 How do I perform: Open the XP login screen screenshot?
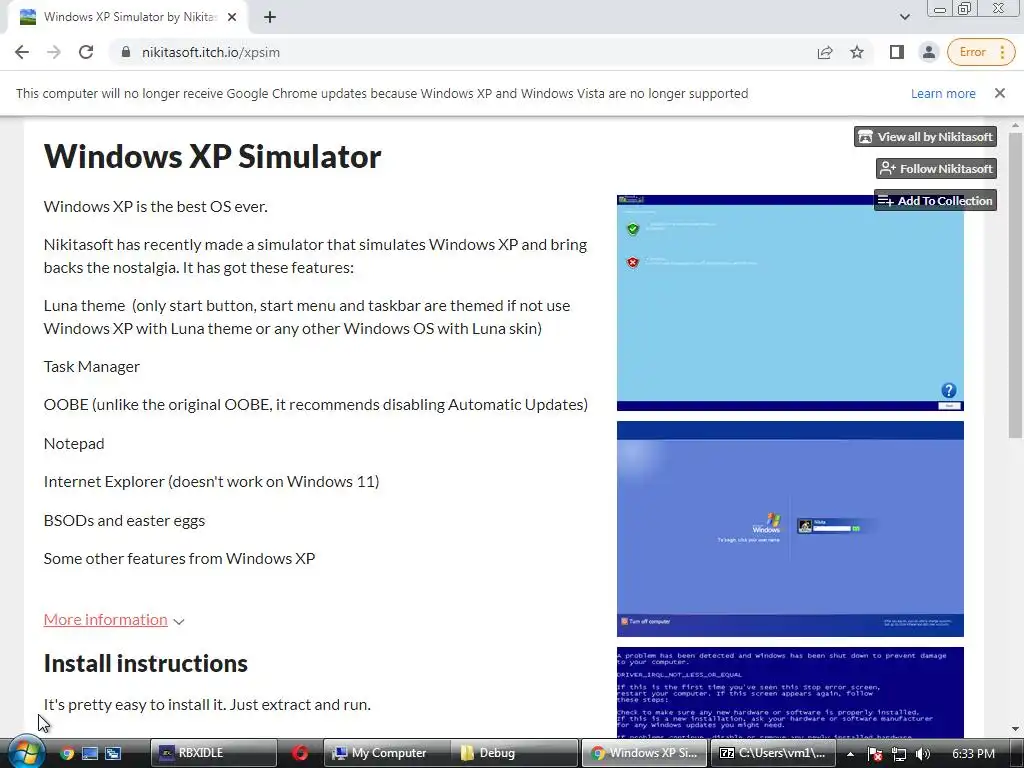[x=790, y=529]
